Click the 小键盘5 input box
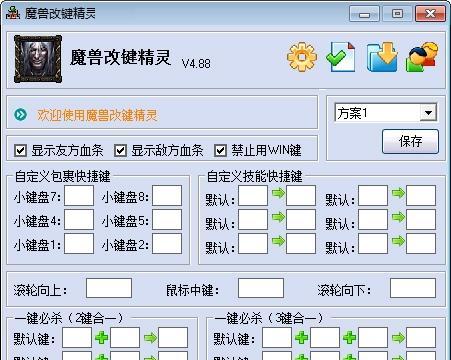Image resolution: width=451 pixels, height=360 pixels. click(x=167, y=220)
